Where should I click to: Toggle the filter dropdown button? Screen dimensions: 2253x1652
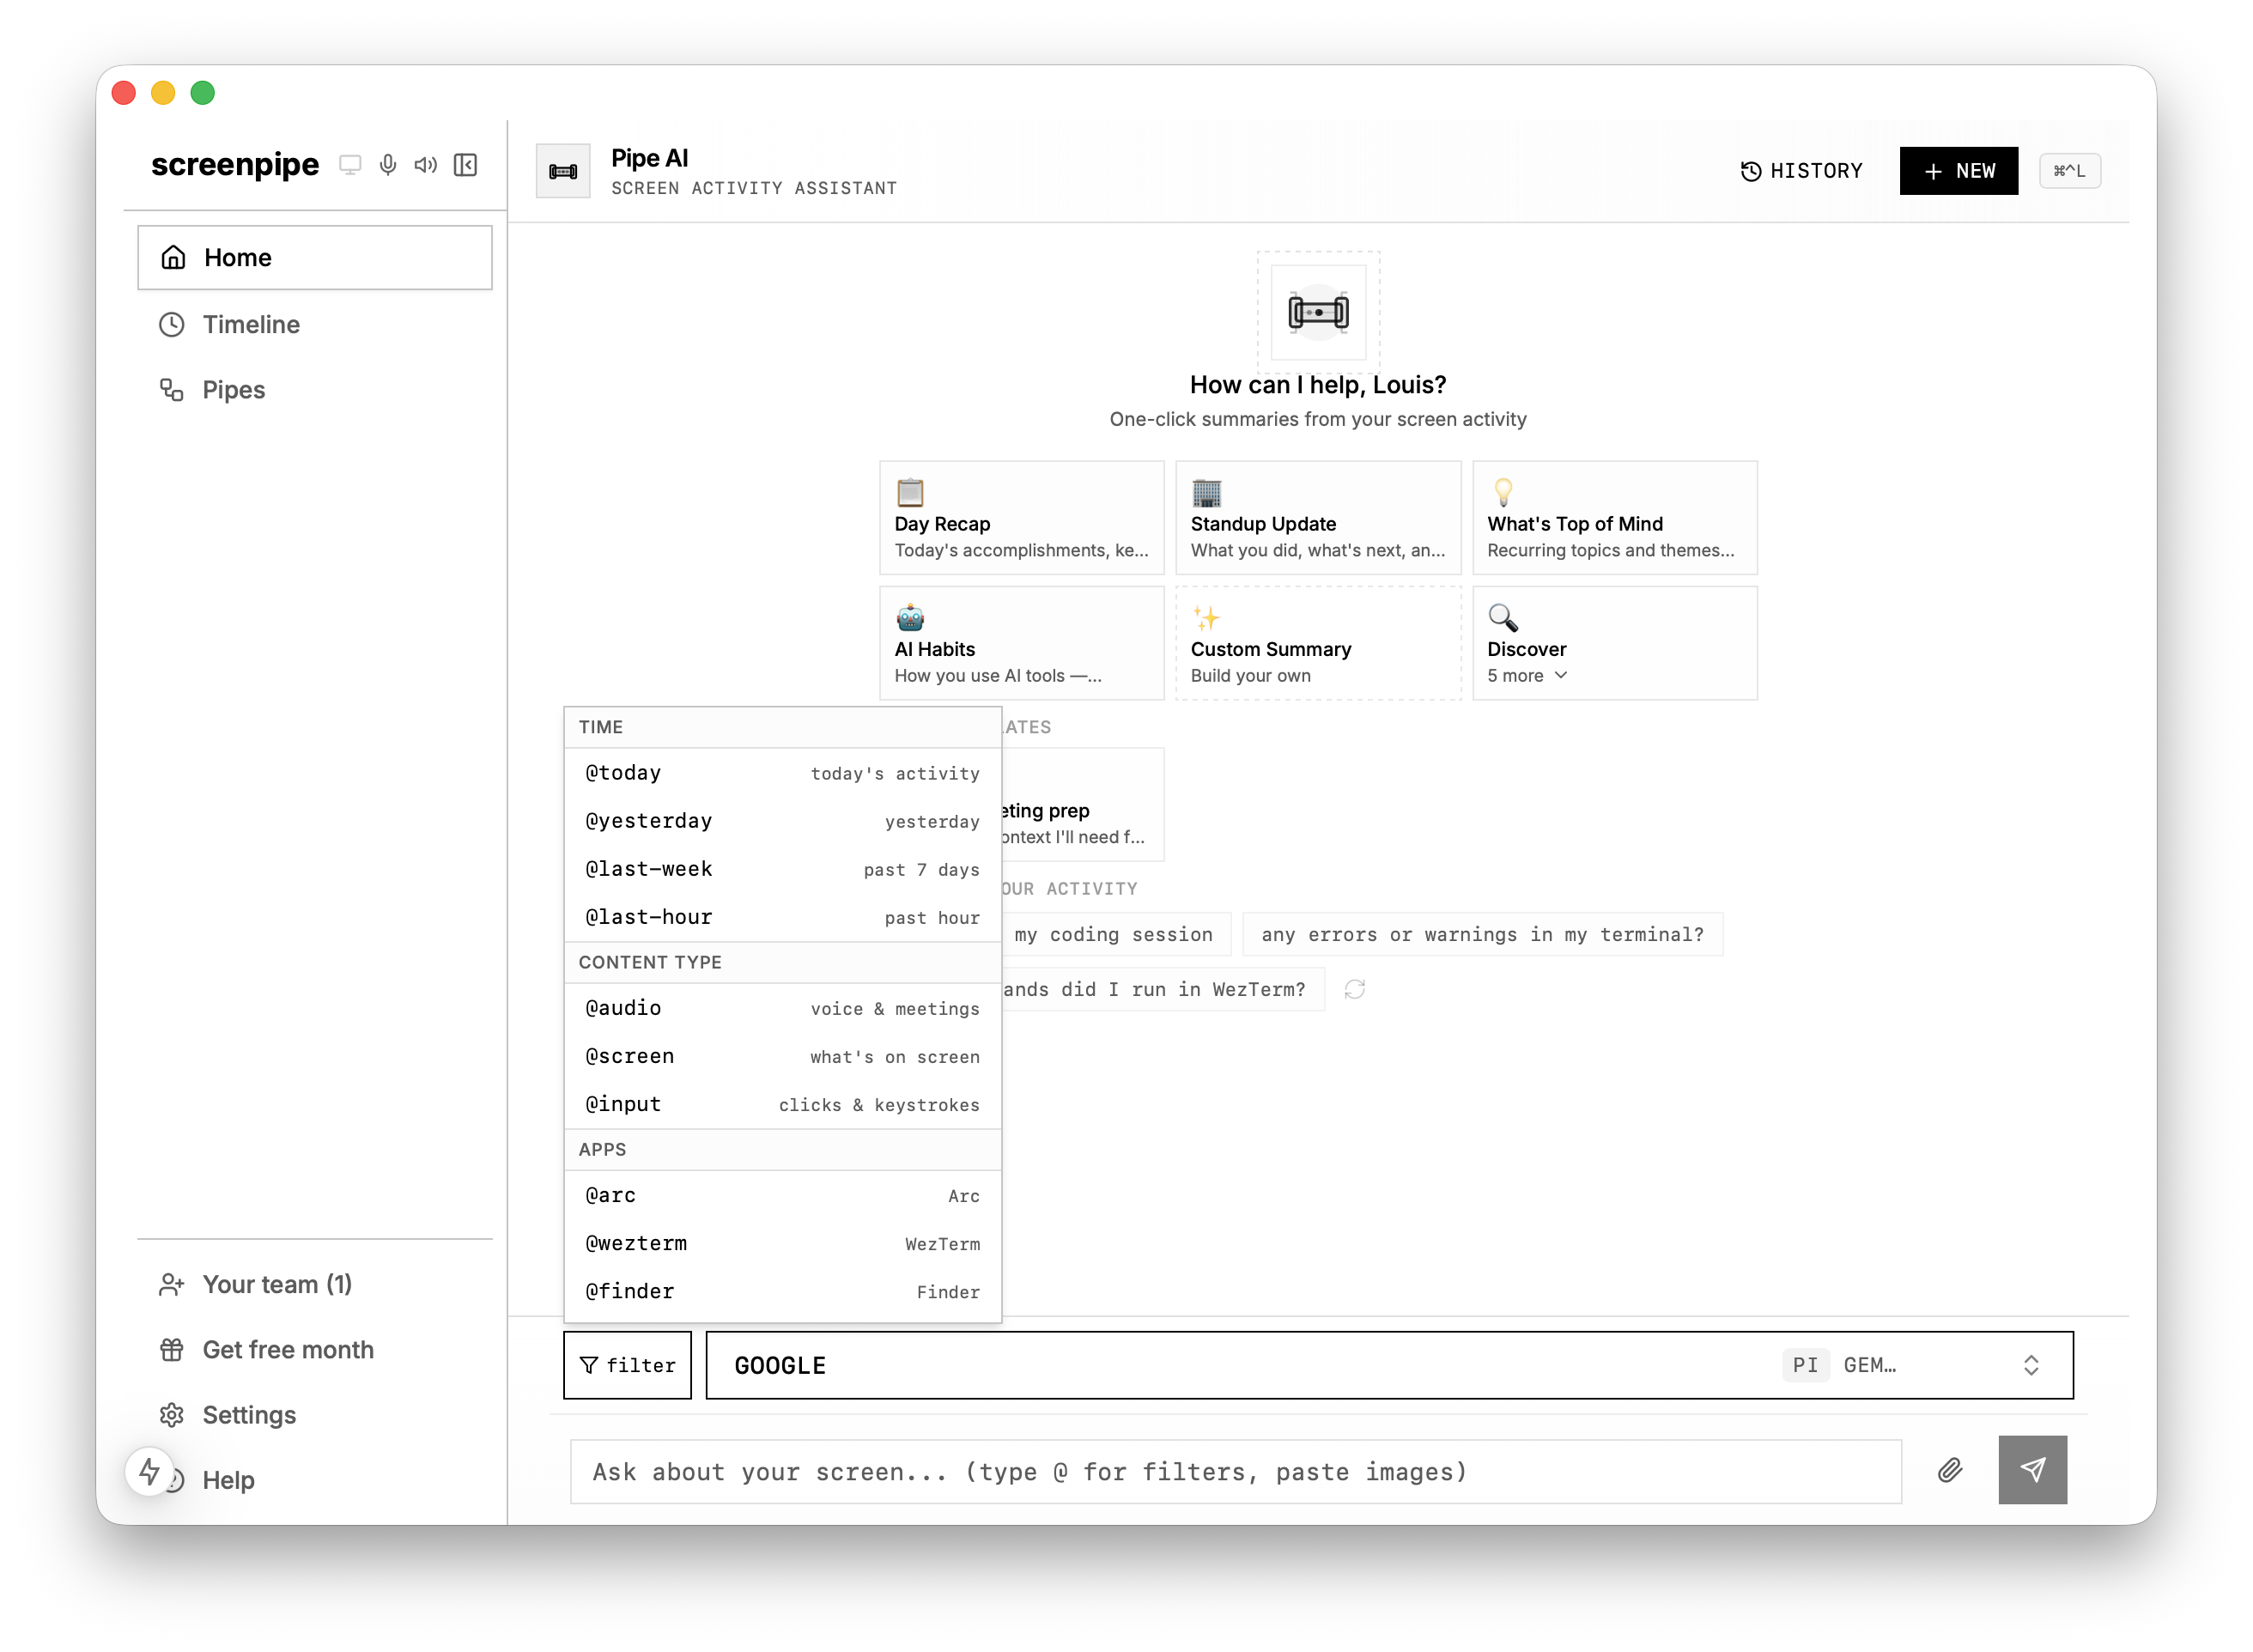pyautogui.click(x=627, y=1365)
